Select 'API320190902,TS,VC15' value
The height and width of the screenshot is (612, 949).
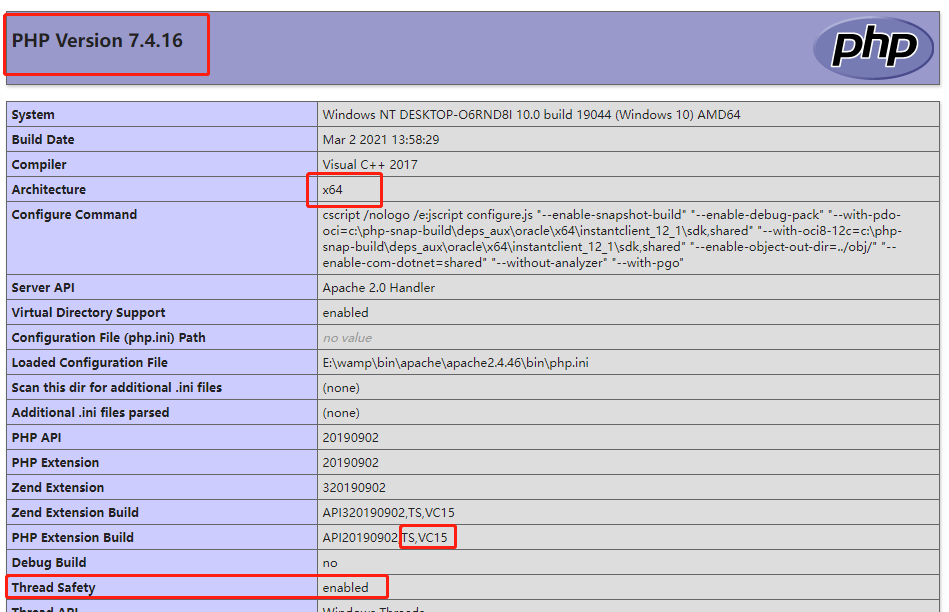389,513
